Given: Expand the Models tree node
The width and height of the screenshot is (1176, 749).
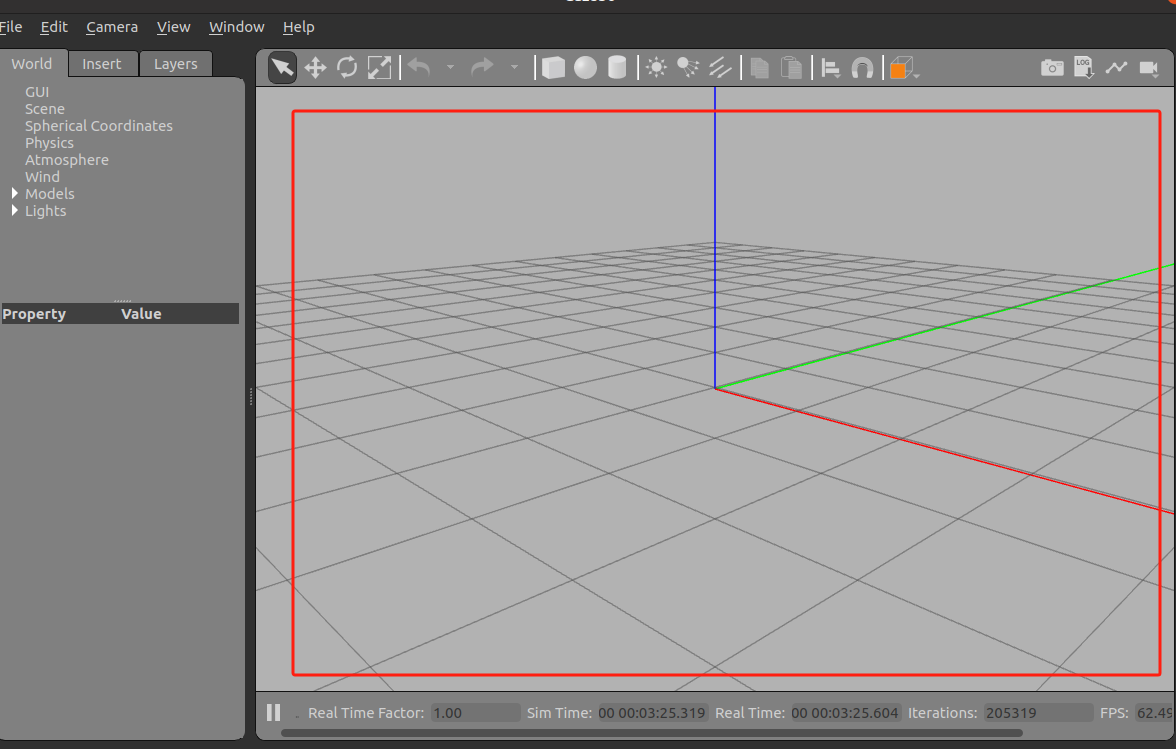Looking at the screenshot, I should click(14, 193).
